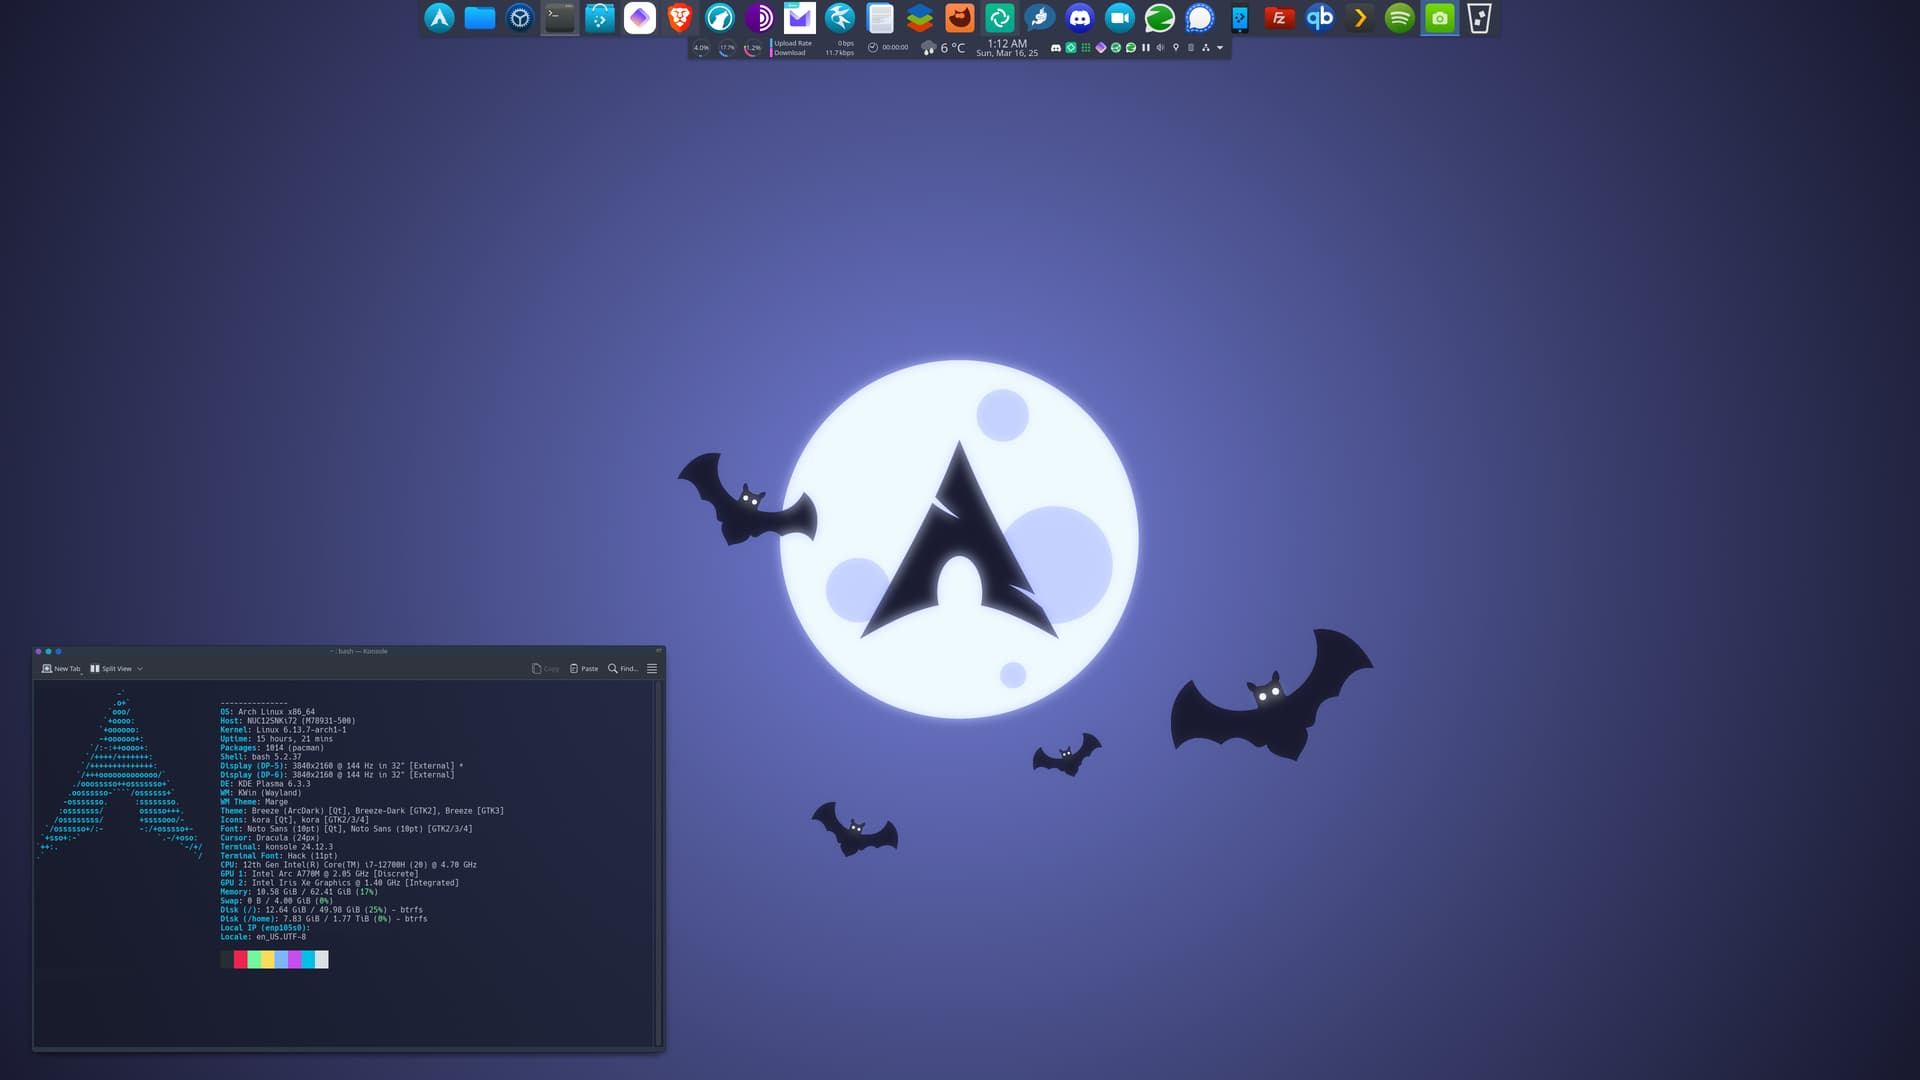Open the volume speaker tray icon
Viewport: 1920px width, 1080px height.
click(x=1160, y=48)
